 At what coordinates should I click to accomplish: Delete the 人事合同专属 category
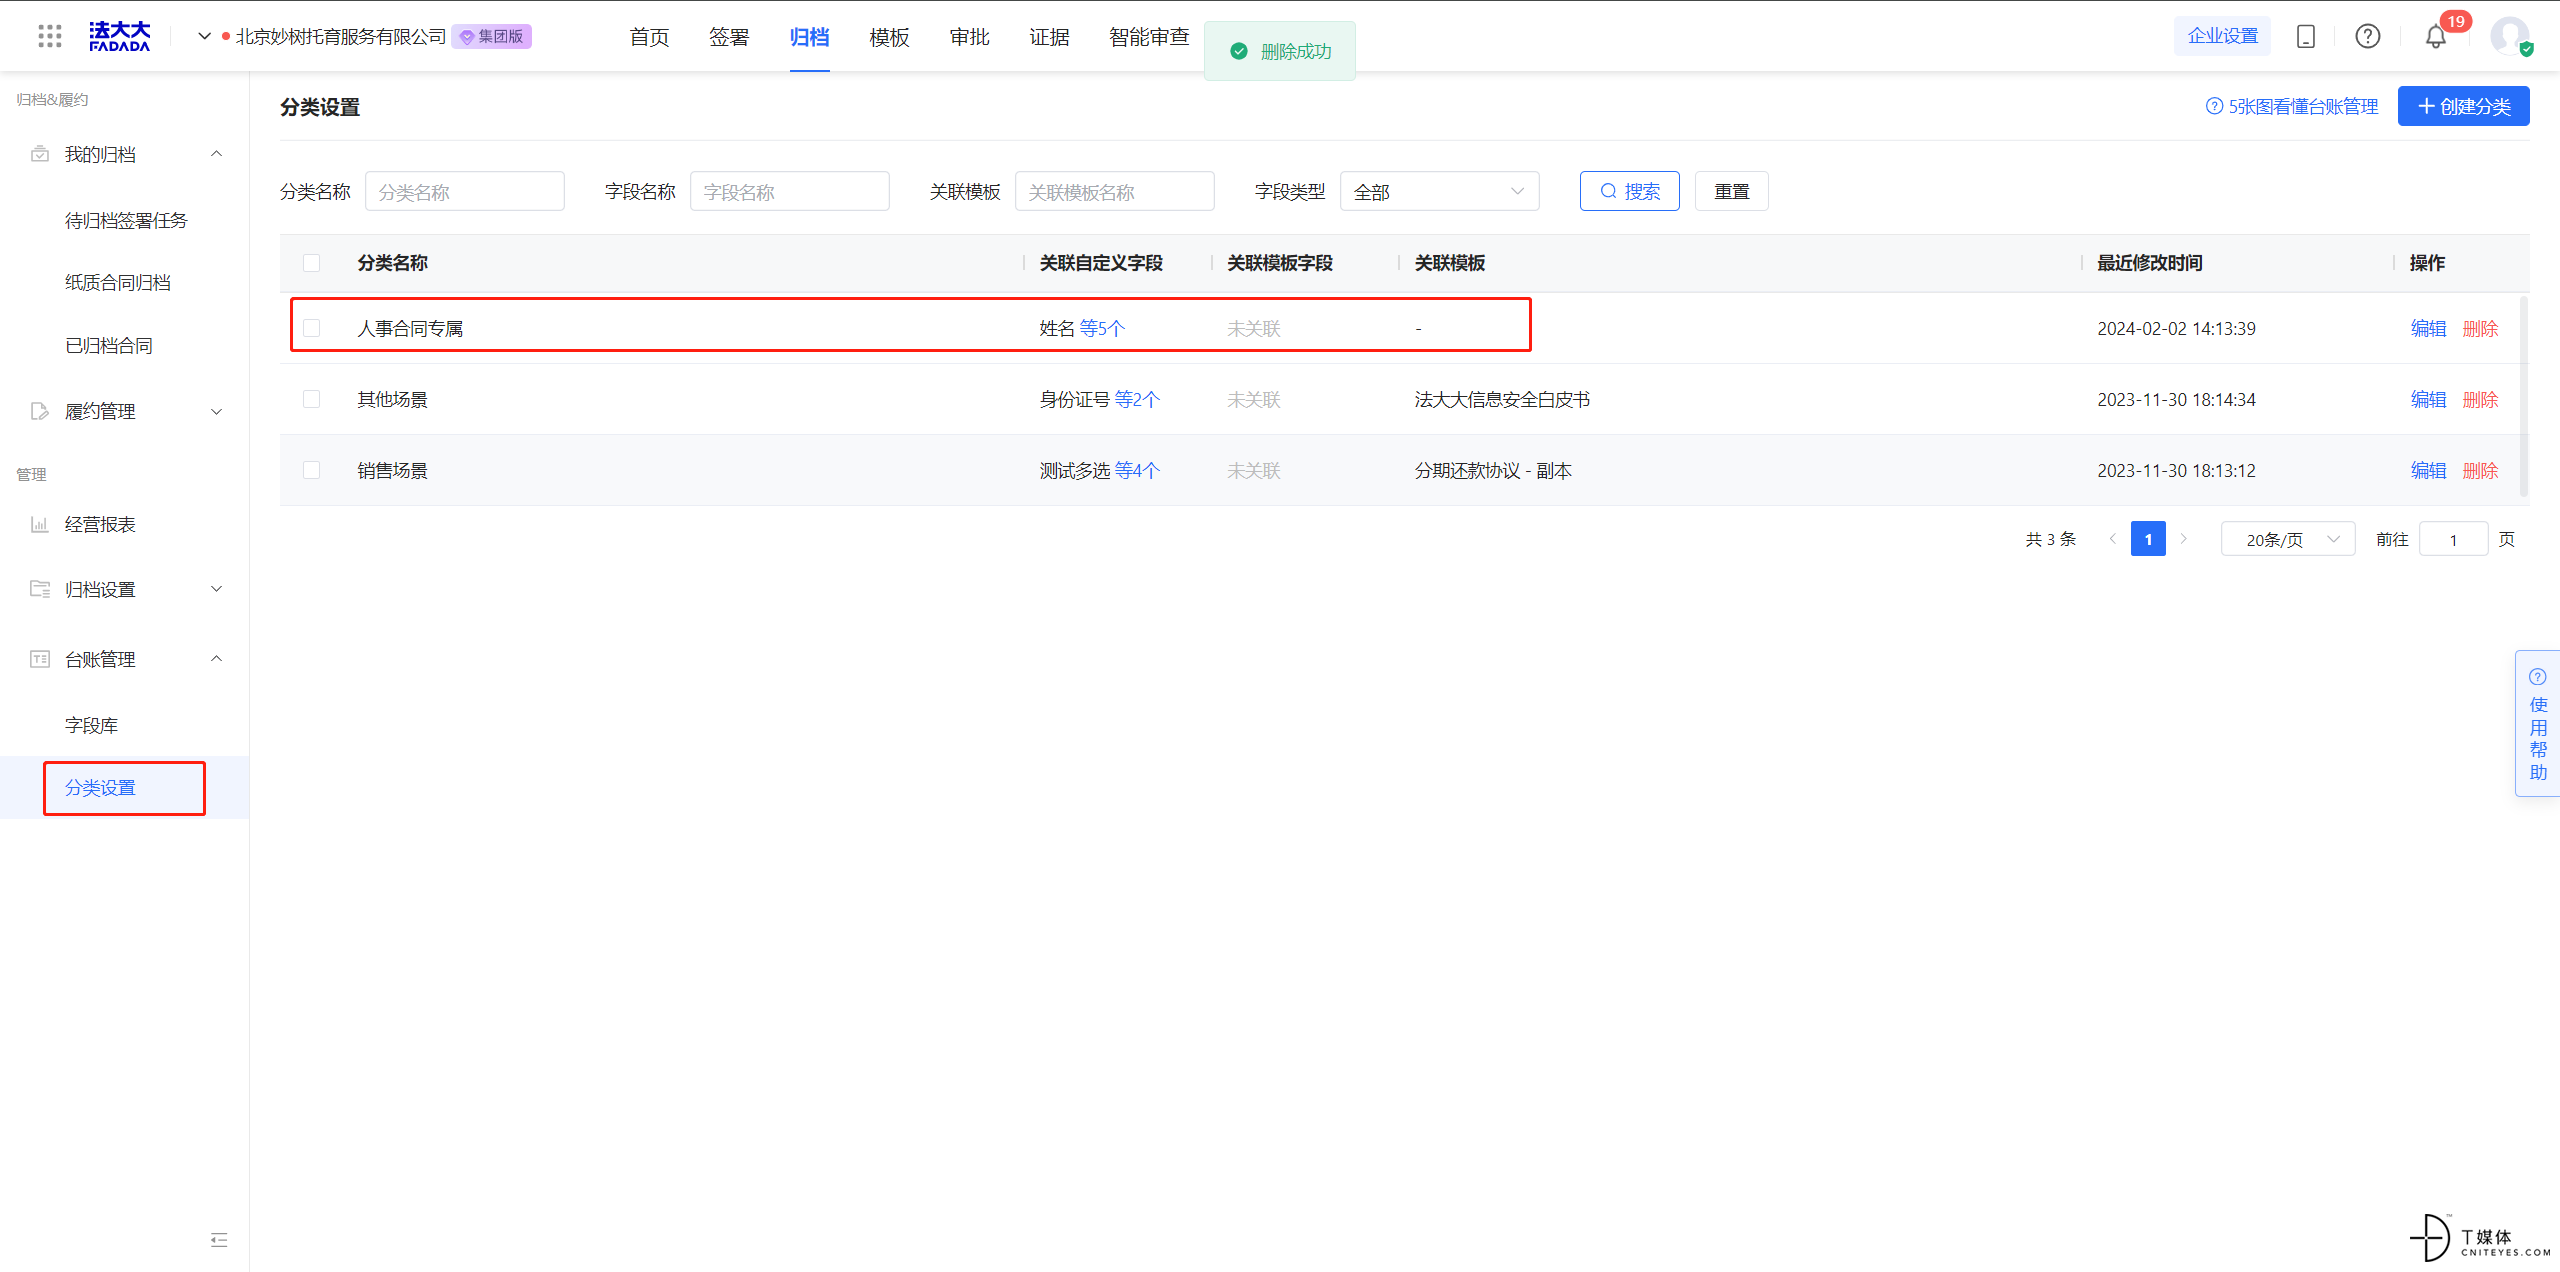coord(2480,328)
